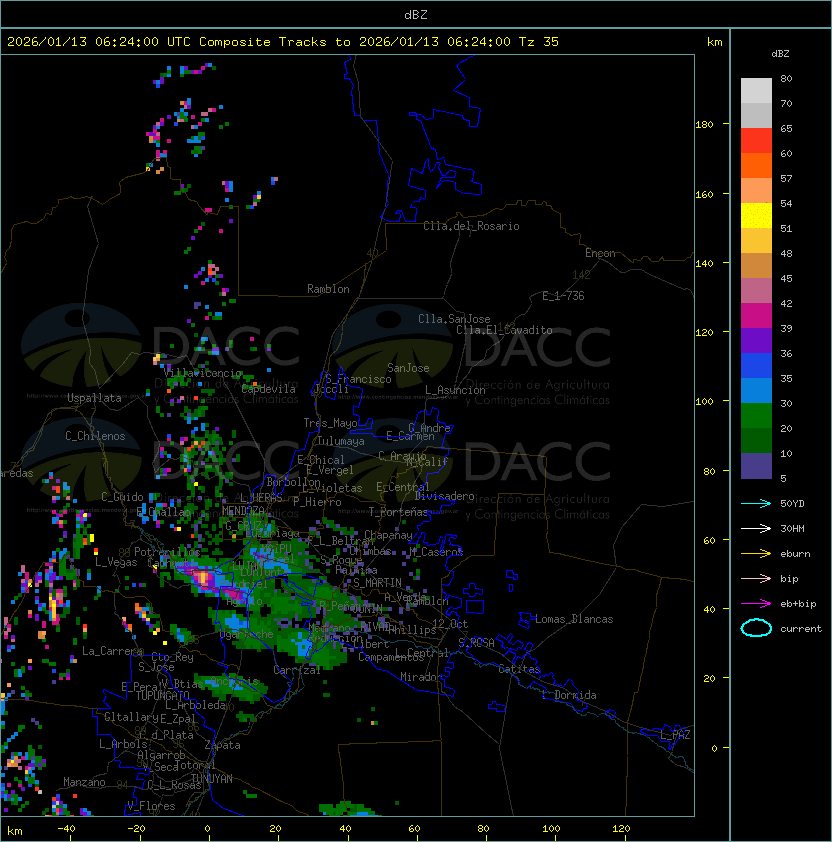Click the Composite Tracks timestamp header
This screenshot has width=832, height=842.
tap(283, 42)
